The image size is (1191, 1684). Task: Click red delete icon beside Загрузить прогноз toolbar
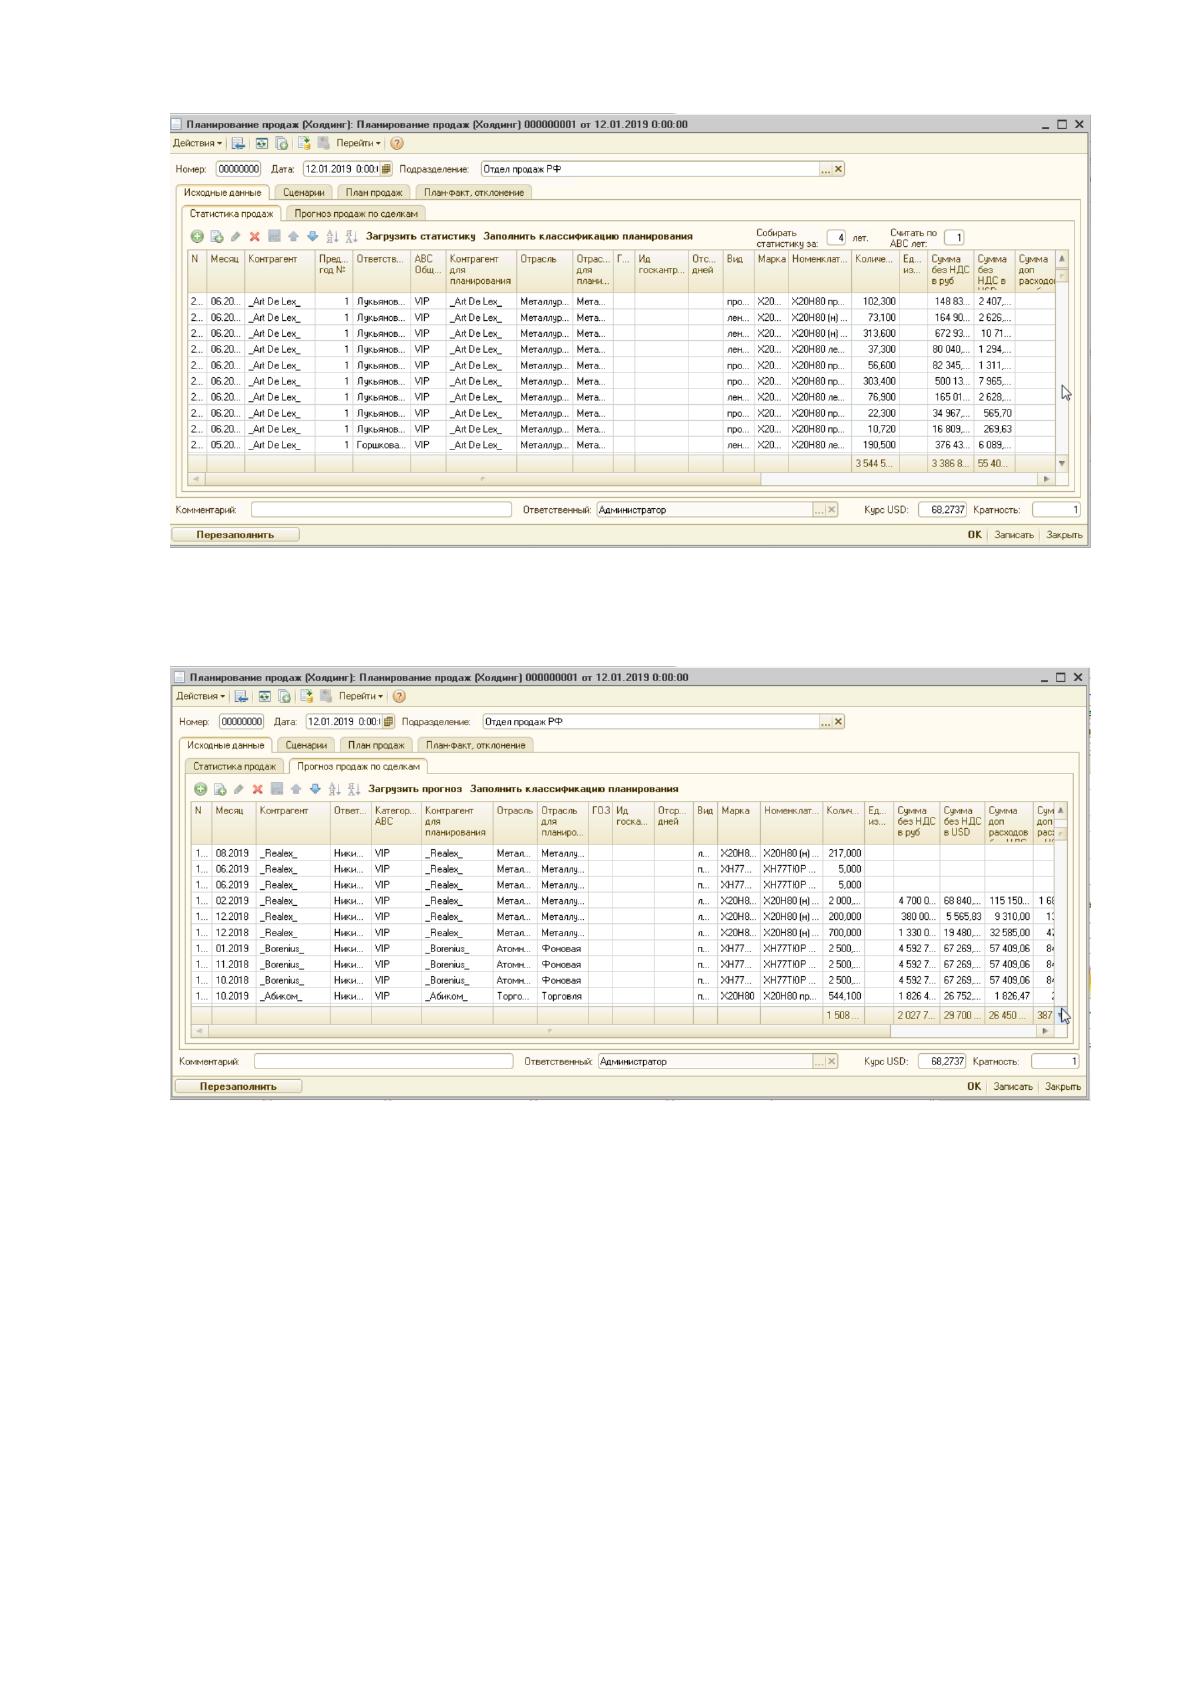(x=257, y=789)
